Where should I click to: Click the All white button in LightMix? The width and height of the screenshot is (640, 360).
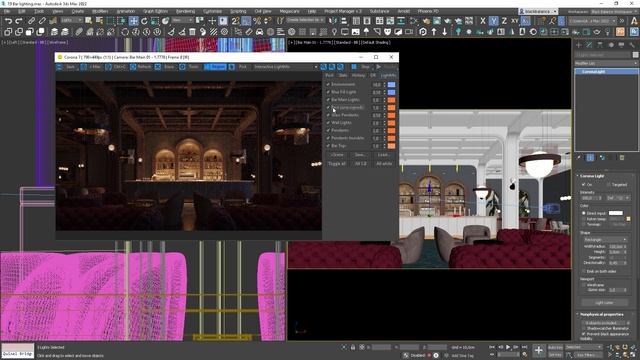[x=384, y=164]
